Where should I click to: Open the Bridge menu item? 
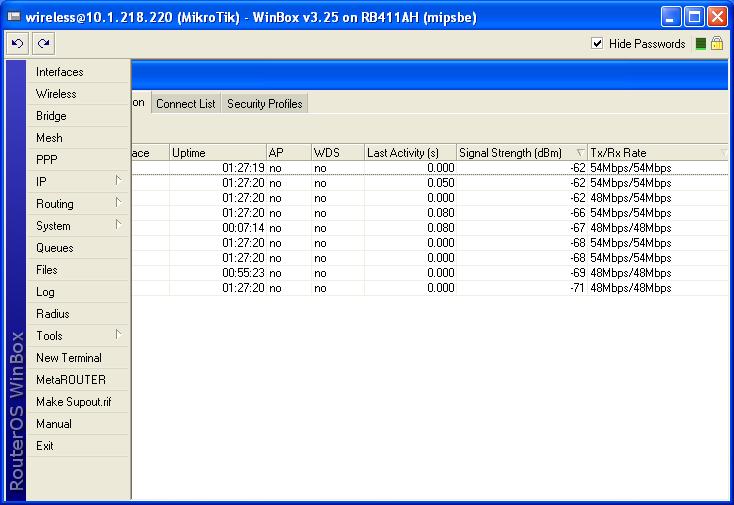(78, 116)
